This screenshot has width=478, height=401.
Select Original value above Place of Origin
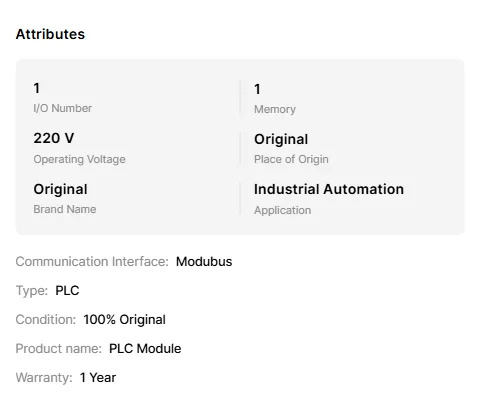281,139
